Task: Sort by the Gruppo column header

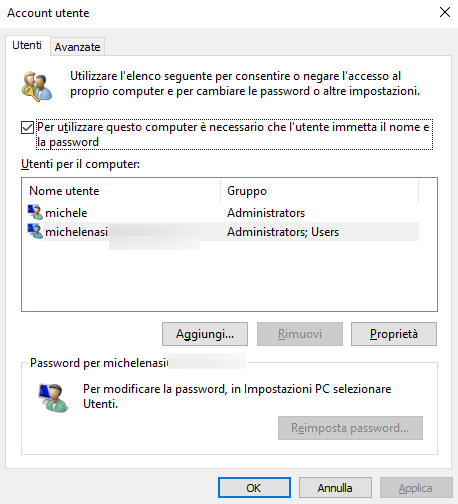Action: point(319,191)
